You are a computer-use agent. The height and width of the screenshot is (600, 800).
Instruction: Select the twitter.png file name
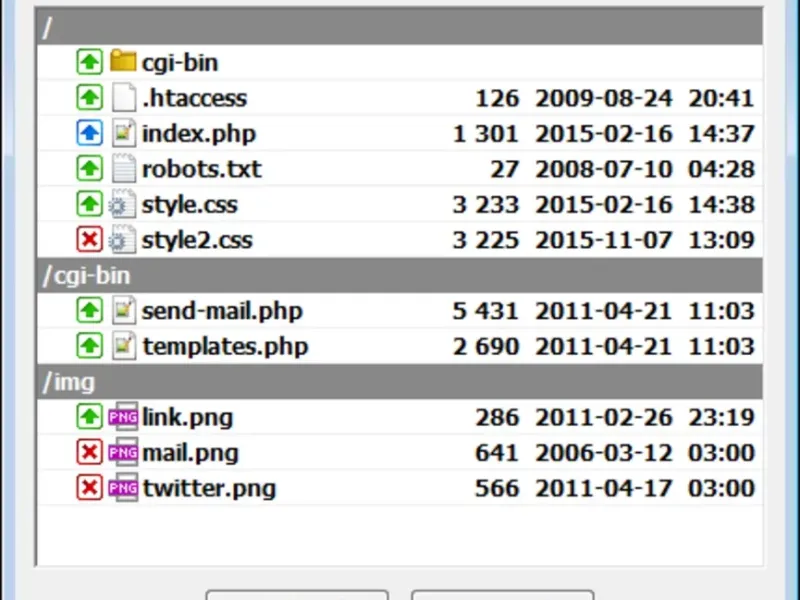tap(208, 488)
